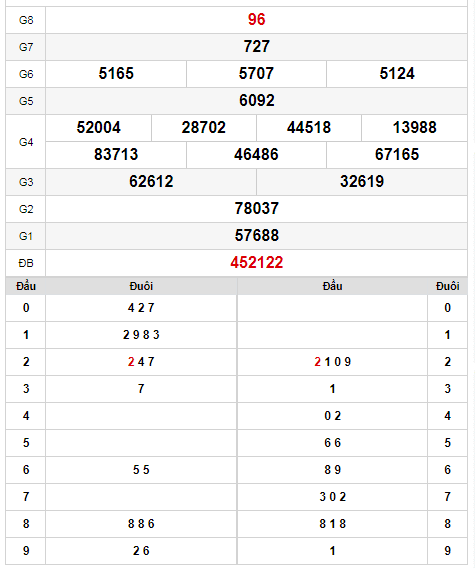
Task: Click the G5 row label
Action: [x=26, y=101]
